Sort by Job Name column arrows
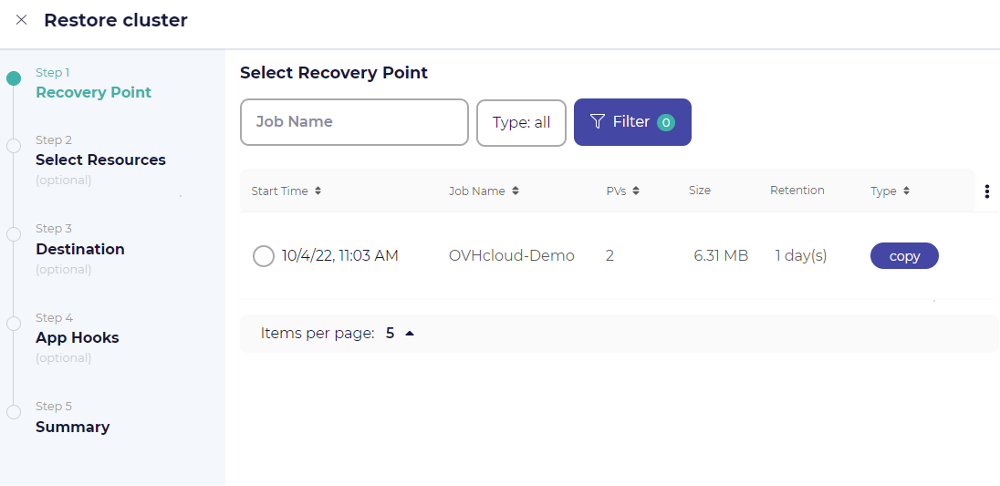This screenshot has height=486, width=1000. (515, 191)
